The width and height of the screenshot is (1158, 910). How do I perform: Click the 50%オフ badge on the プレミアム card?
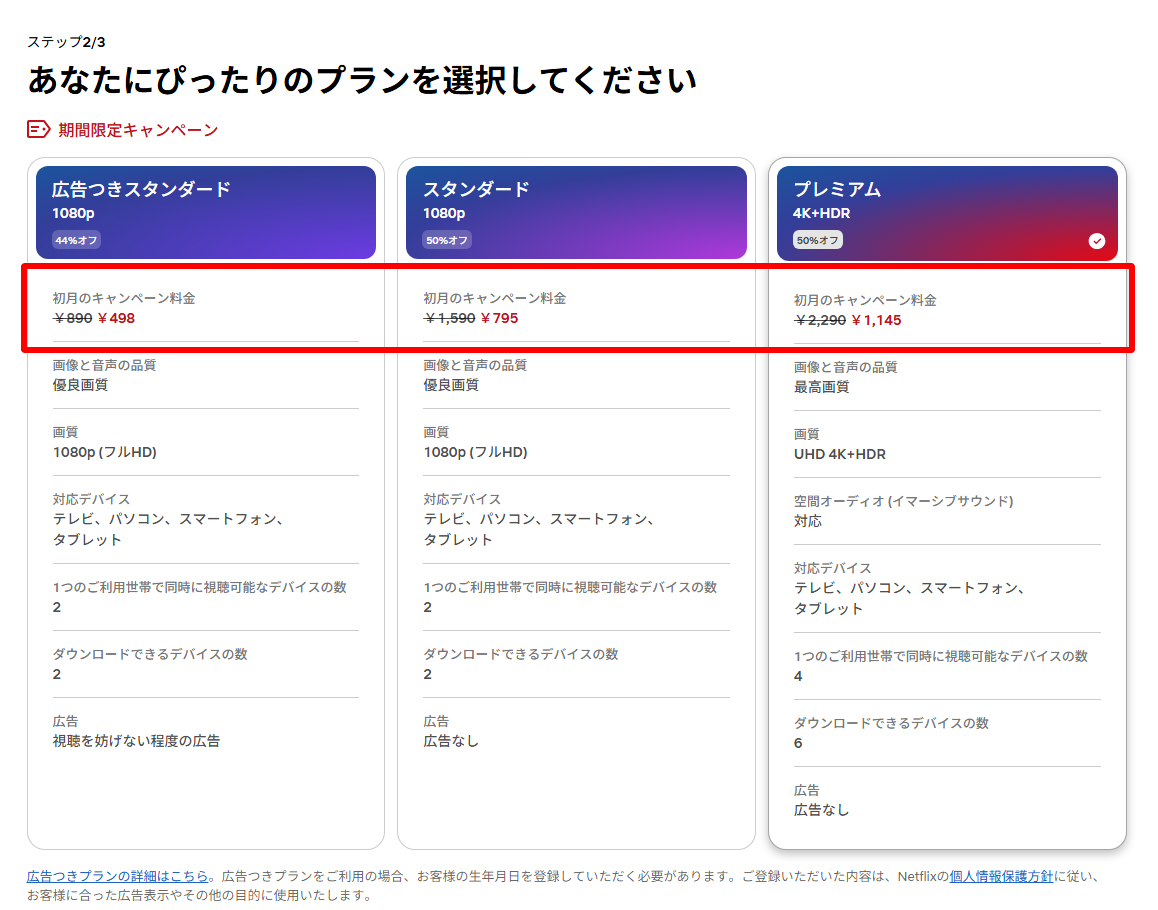[818, 240]
